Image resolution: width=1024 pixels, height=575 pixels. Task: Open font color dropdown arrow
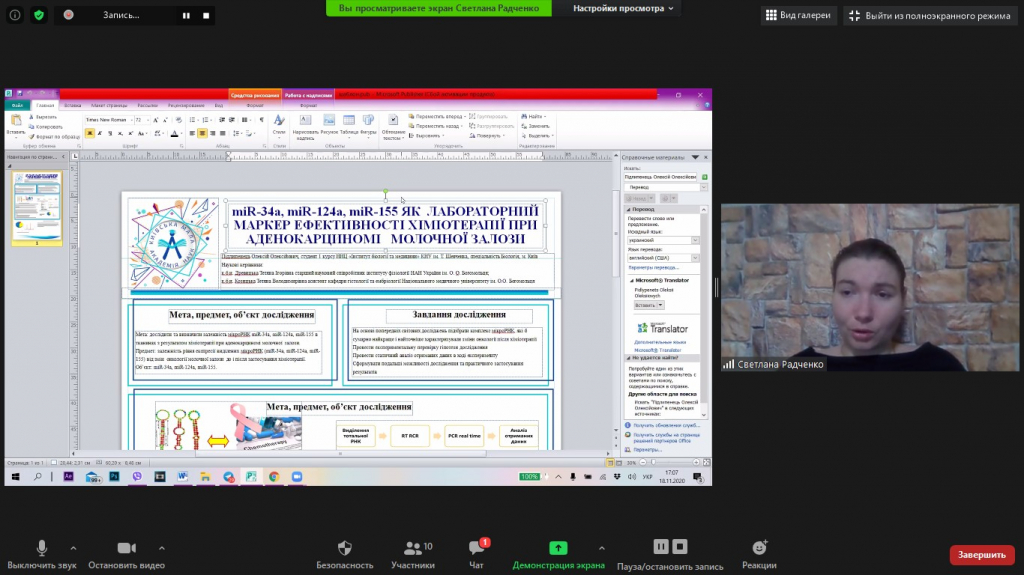[182, 133]
